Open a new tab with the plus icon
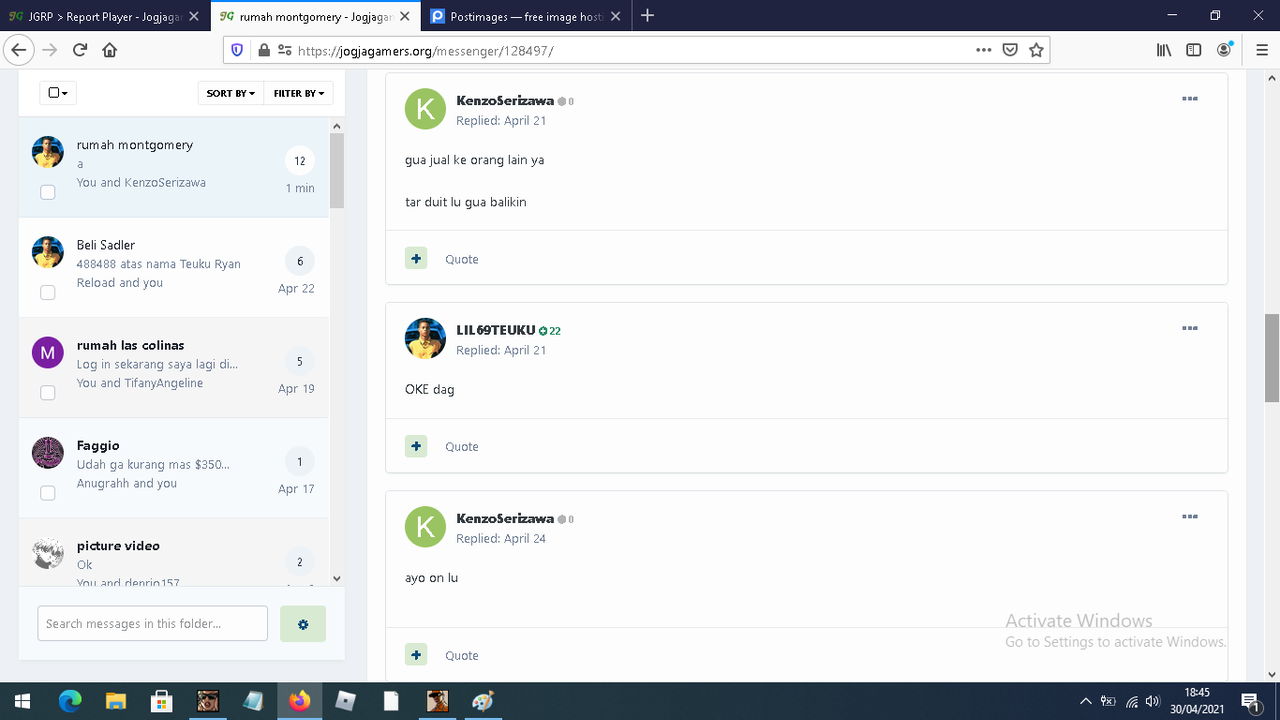The image size is (1280, 720). coord(647,15)
